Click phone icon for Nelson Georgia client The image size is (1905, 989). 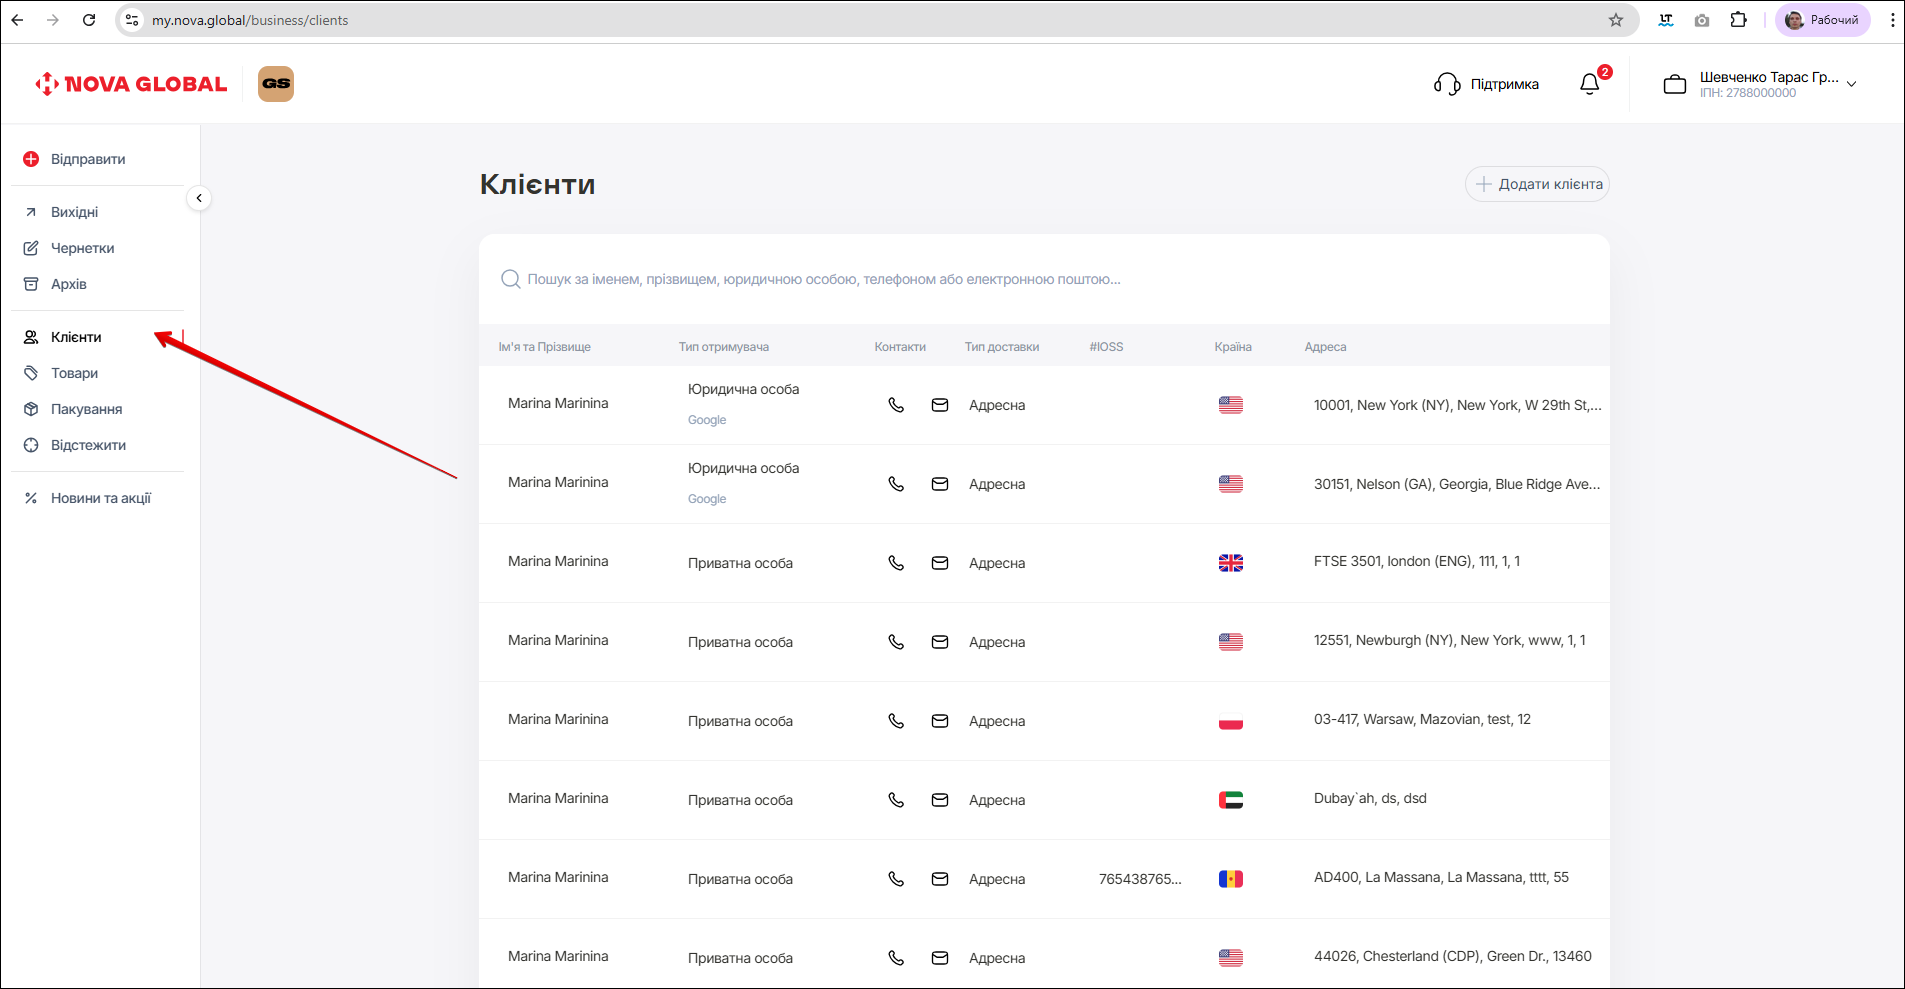coord(896,484)
